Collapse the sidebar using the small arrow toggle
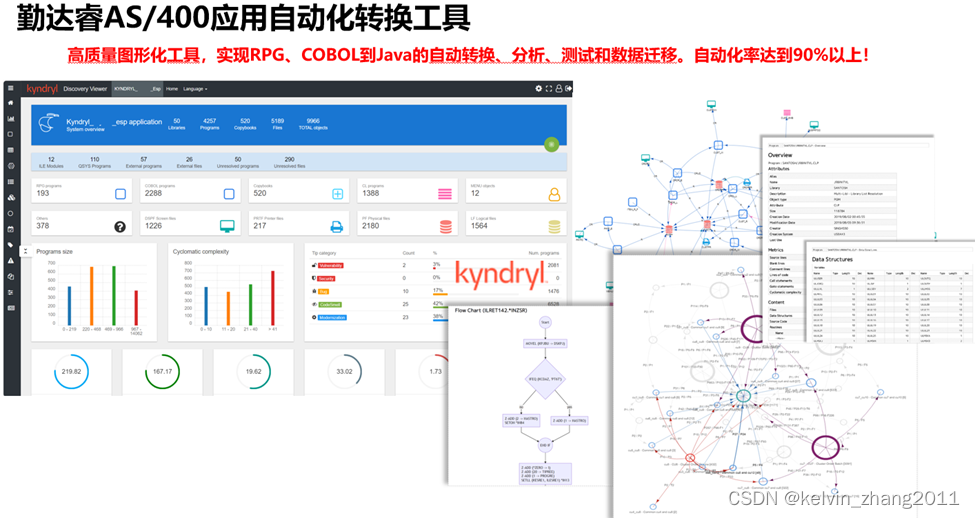 pos(25,251)
